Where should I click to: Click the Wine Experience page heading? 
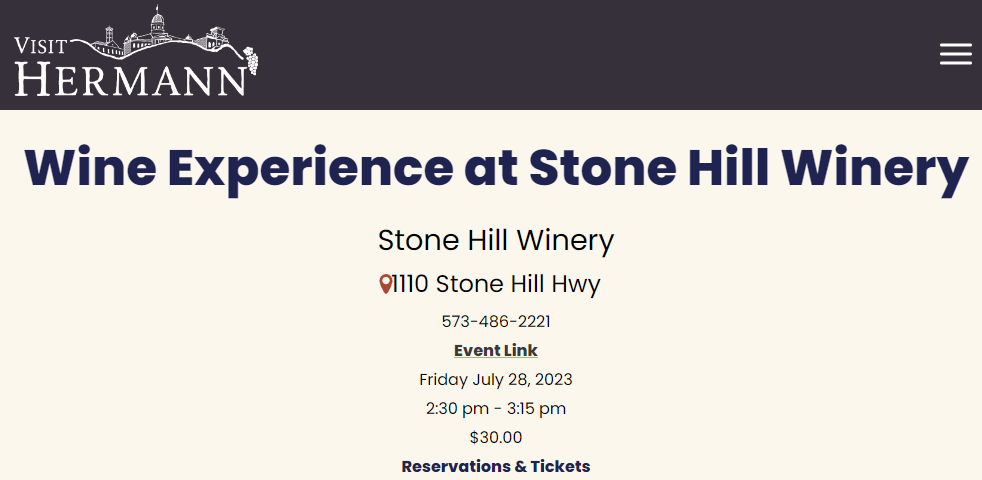pyautogui.click(x=496, y=168)
